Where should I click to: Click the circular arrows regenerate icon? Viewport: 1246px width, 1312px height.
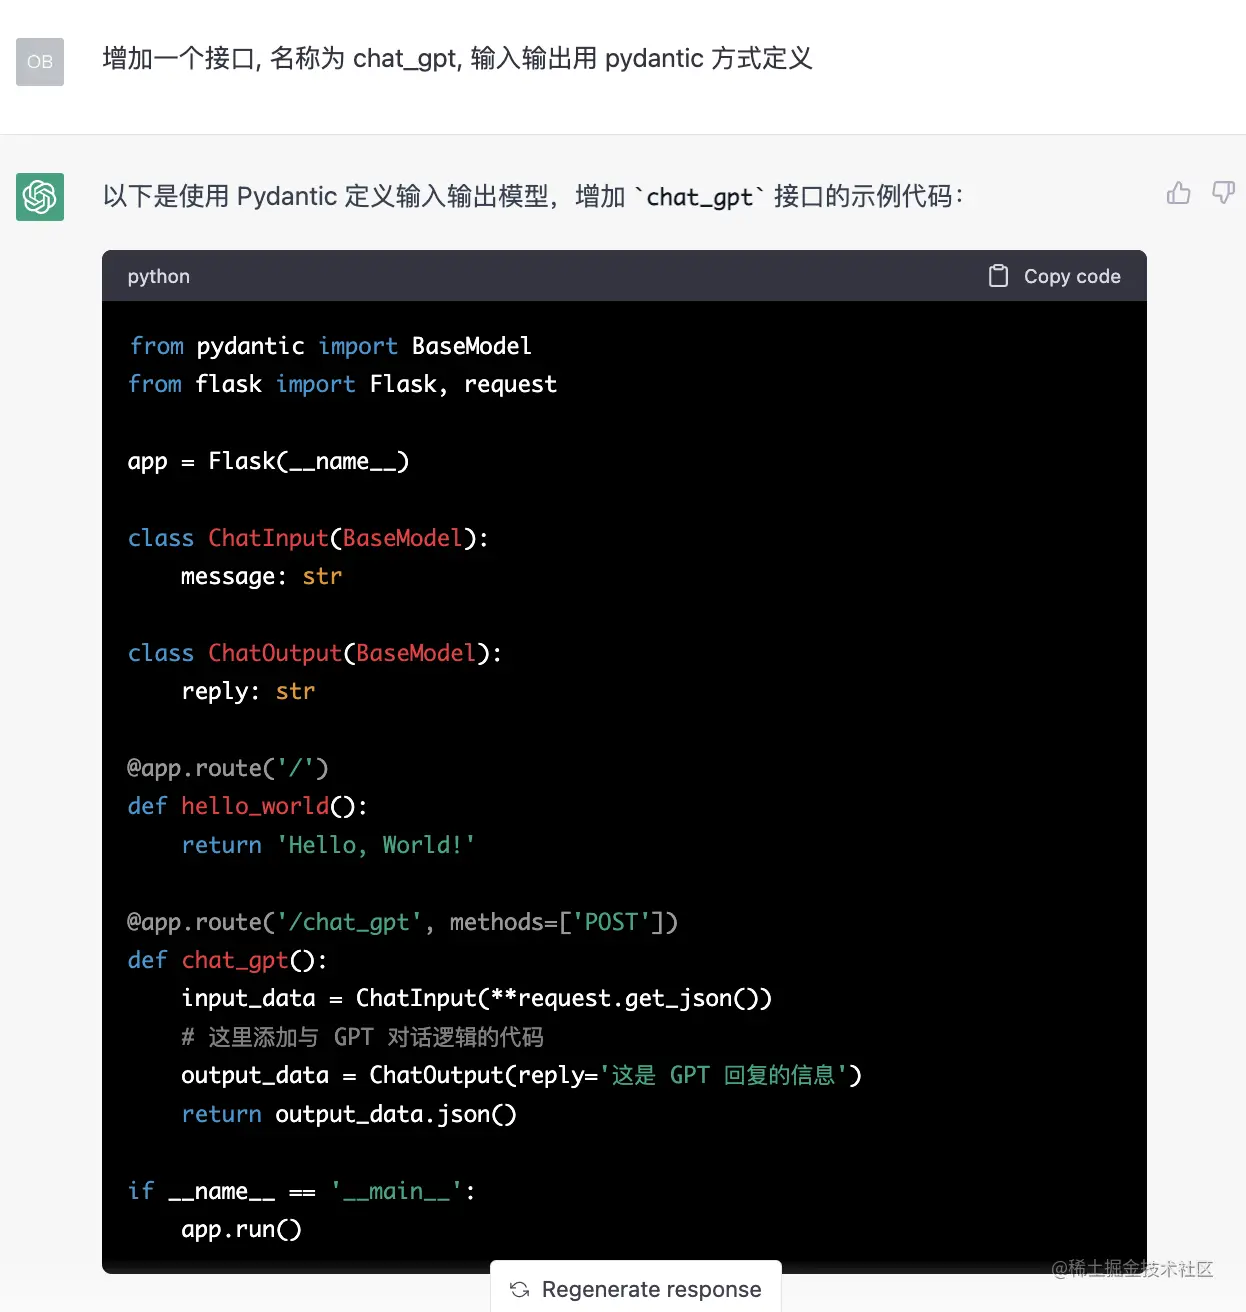pyautogui.click(x=520, y=1290)
